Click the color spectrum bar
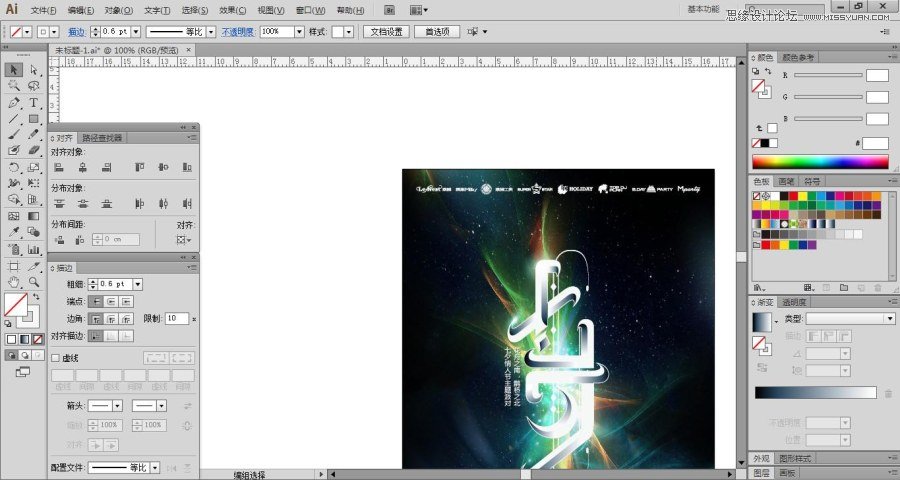 point(820,162)
